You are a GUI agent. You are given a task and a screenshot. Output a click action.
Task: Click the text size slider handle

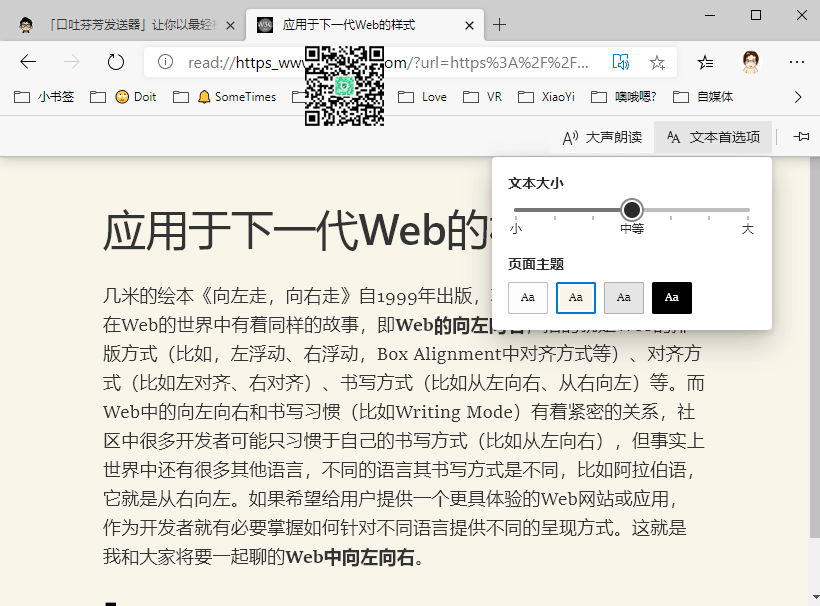pos(632,210)
